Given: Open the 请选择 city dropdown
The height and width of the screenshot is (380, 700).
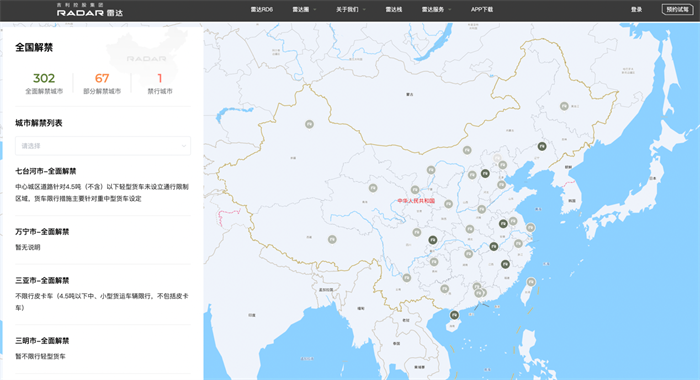Looking at the screenshot, I should pos(103,146).
